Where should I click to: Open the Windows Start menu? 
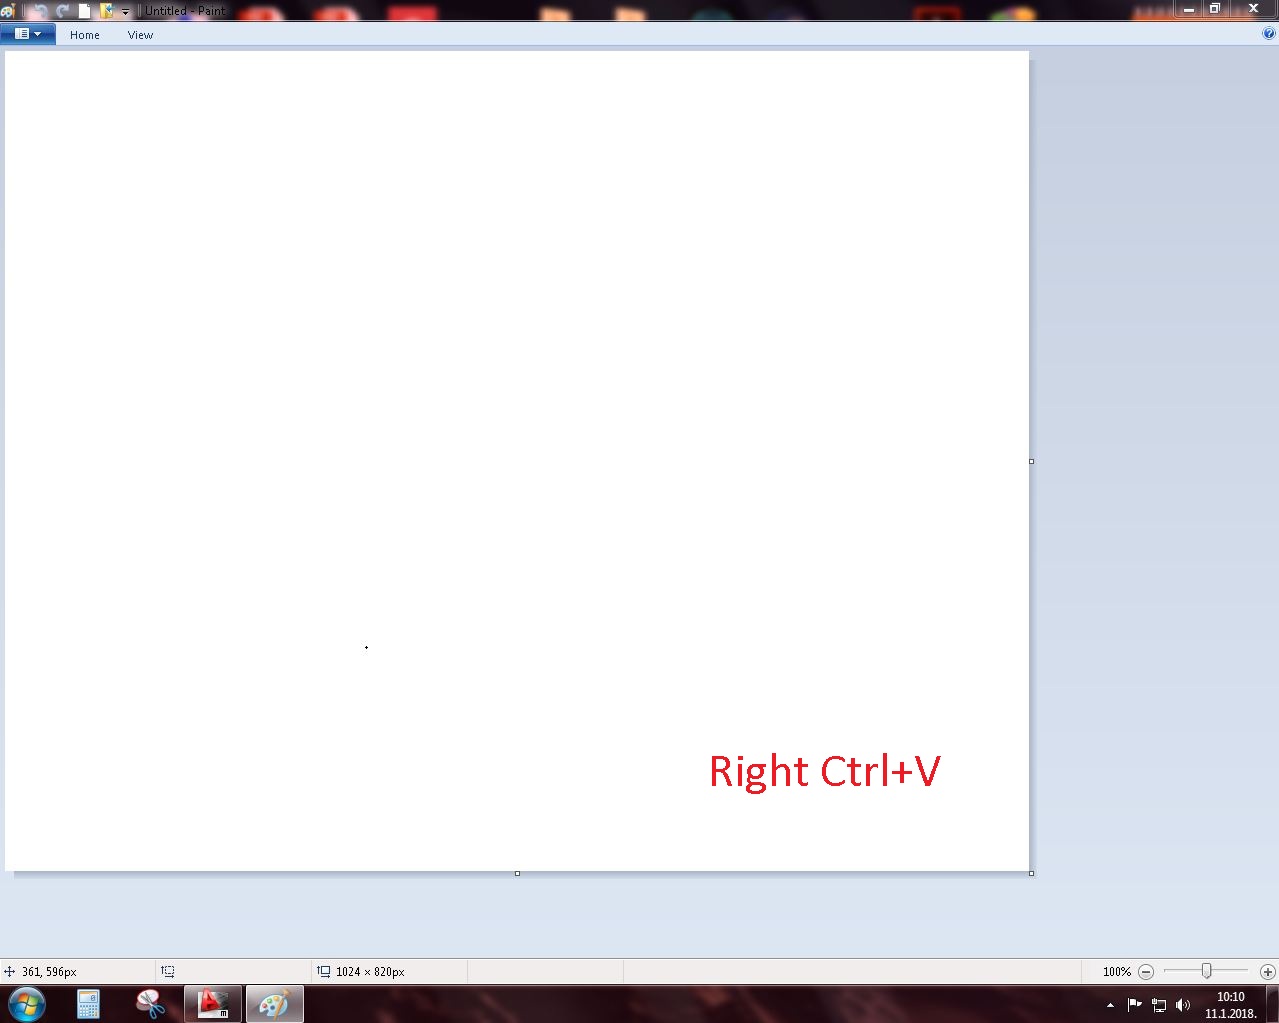[27, 1004]
